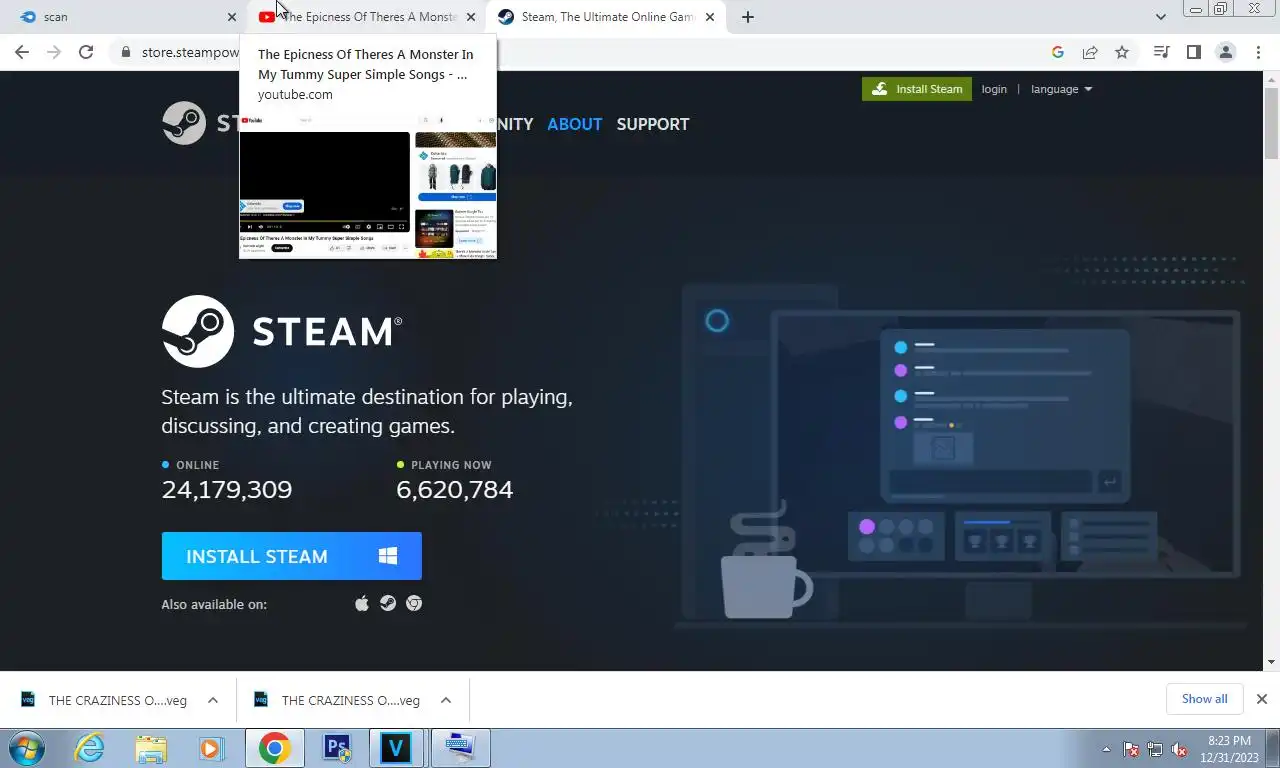Close the Steam tab
Viewport: 1280px width, 768px height.
click(710, 17)
